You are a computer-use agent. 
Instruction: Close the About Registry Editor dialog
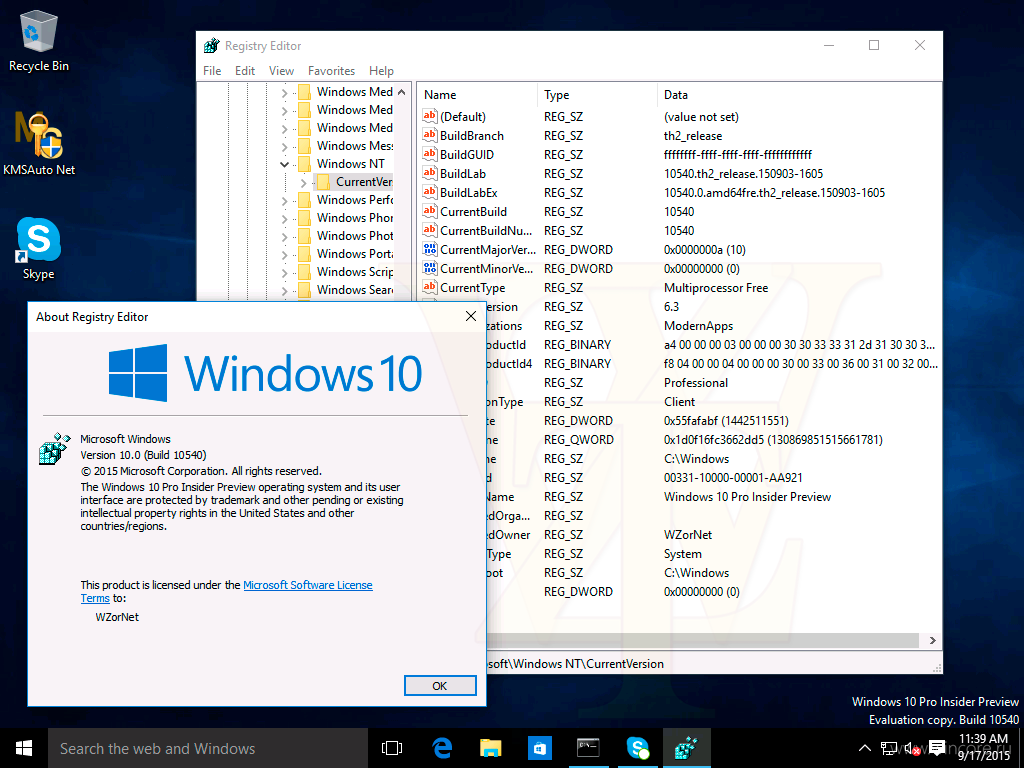[470, 316]
